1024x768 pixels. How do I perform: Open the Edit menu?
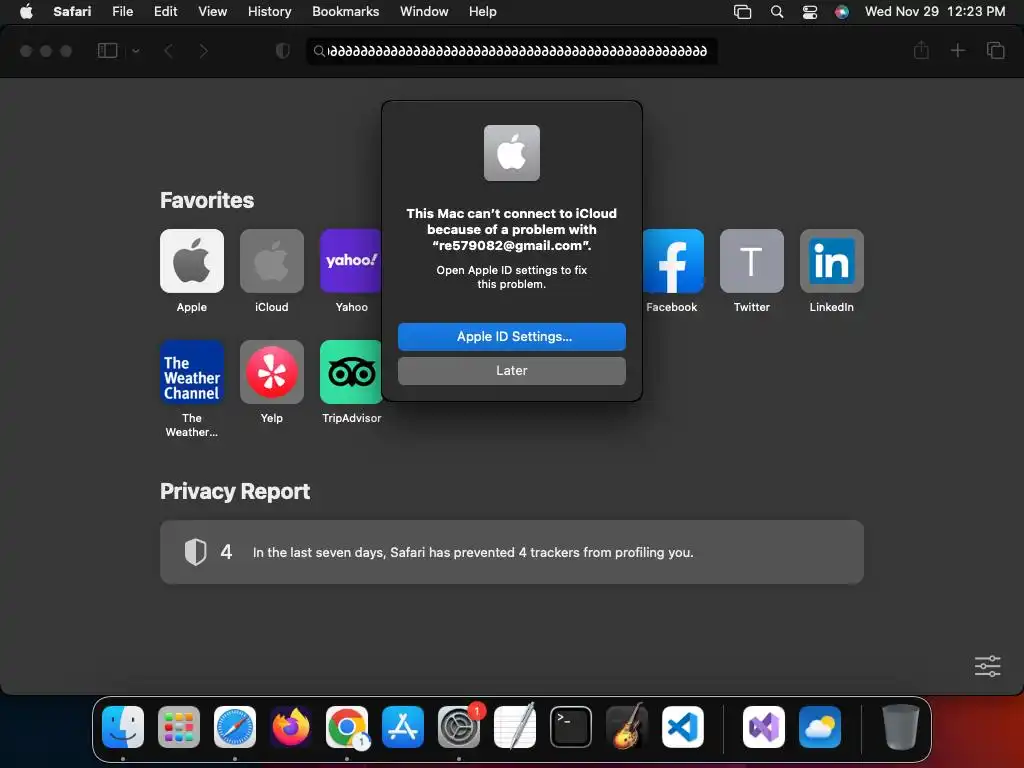point(165,11)
